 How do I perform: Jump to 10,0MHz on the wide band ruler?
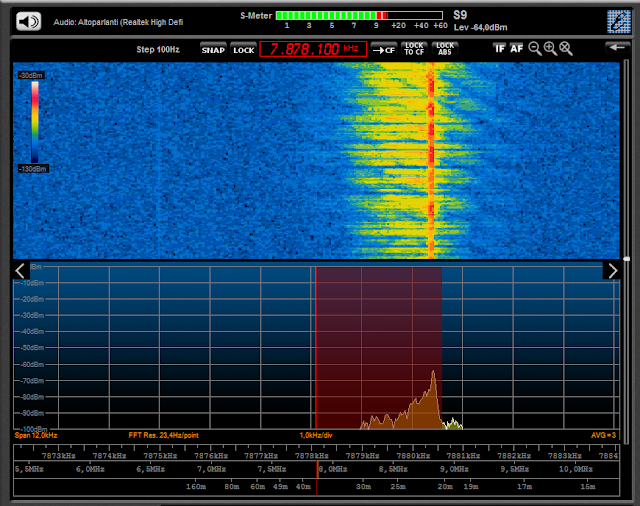point(576,469)
